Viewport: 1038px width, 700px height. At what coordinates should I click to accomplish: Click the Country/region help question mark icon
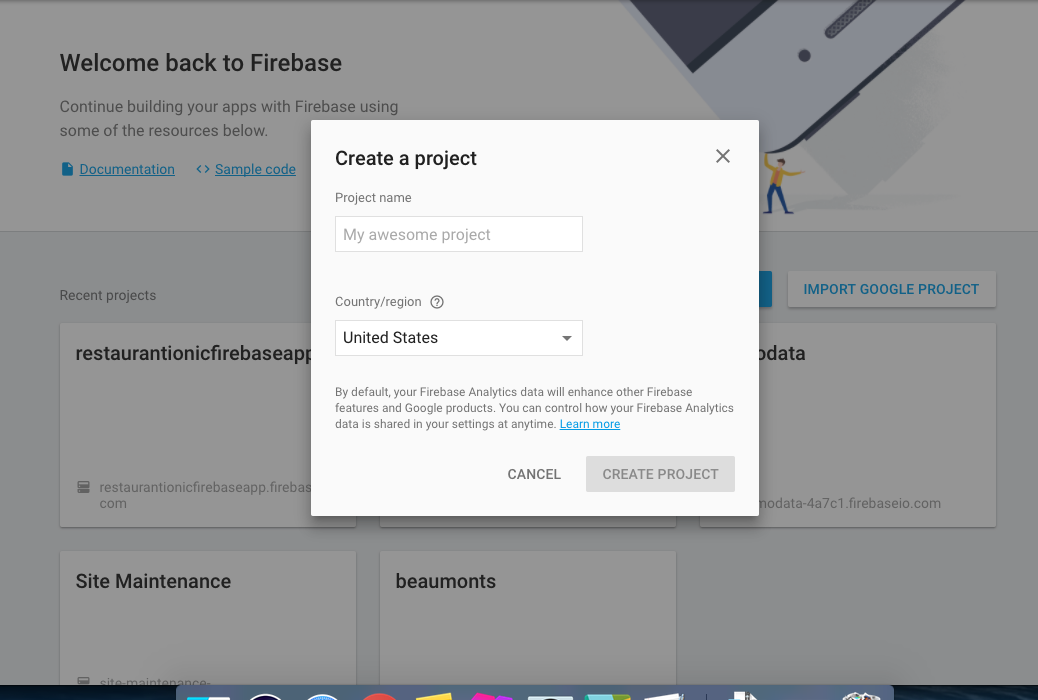click(x=437, y=302)
